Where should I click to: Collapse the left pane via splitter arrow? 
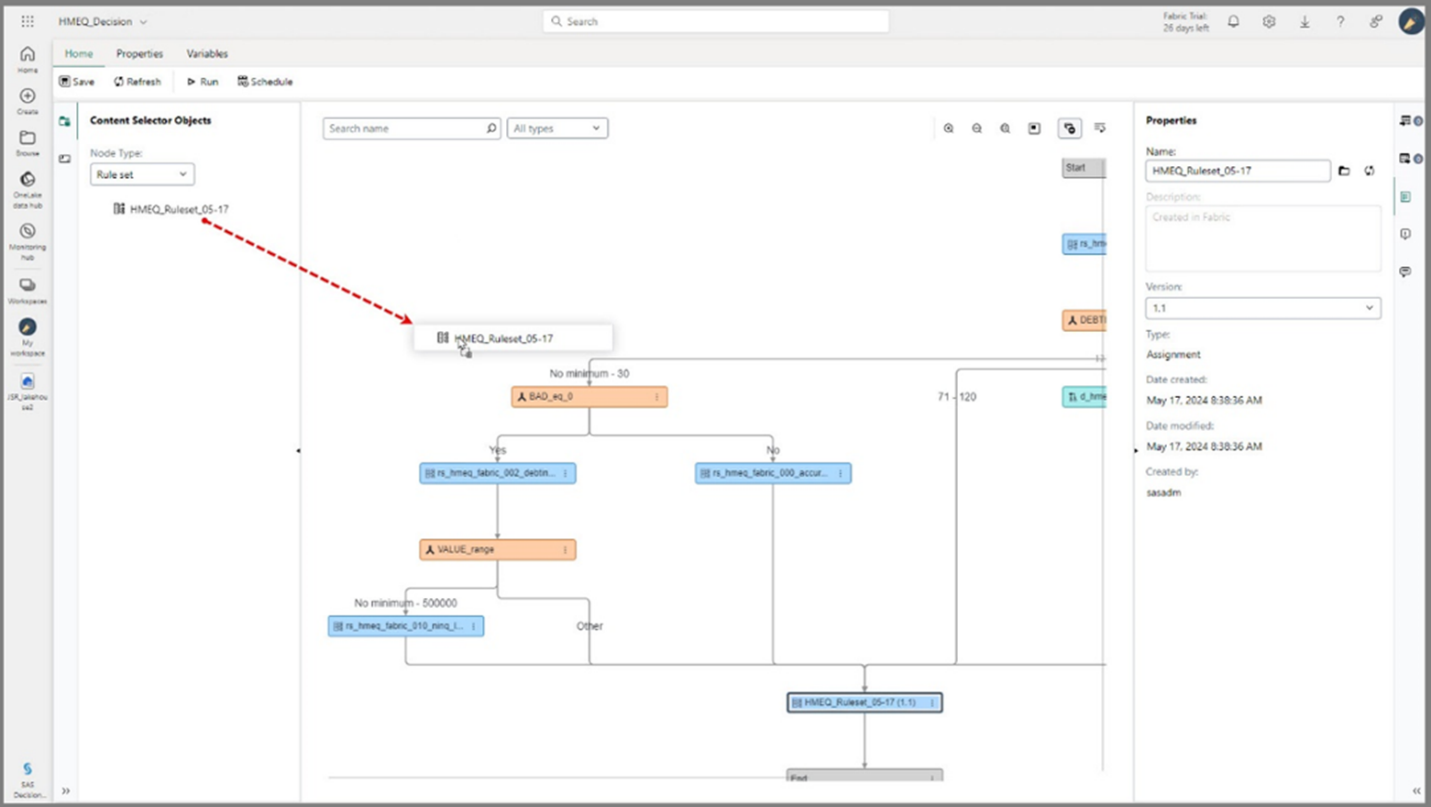pos(298,451)
